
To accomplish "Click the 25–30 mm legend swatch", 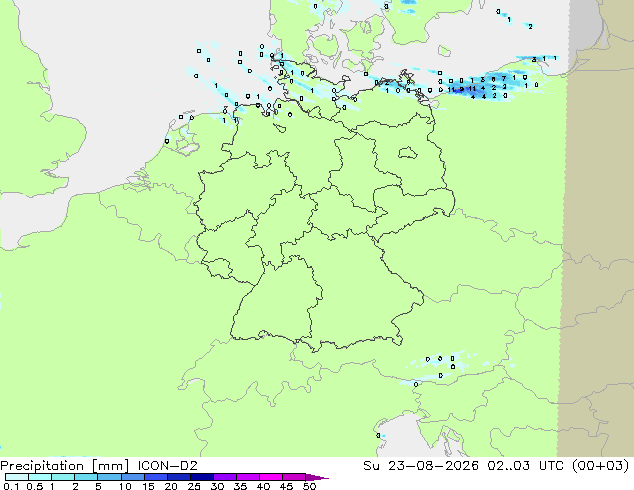I will (x=202, y=477).
